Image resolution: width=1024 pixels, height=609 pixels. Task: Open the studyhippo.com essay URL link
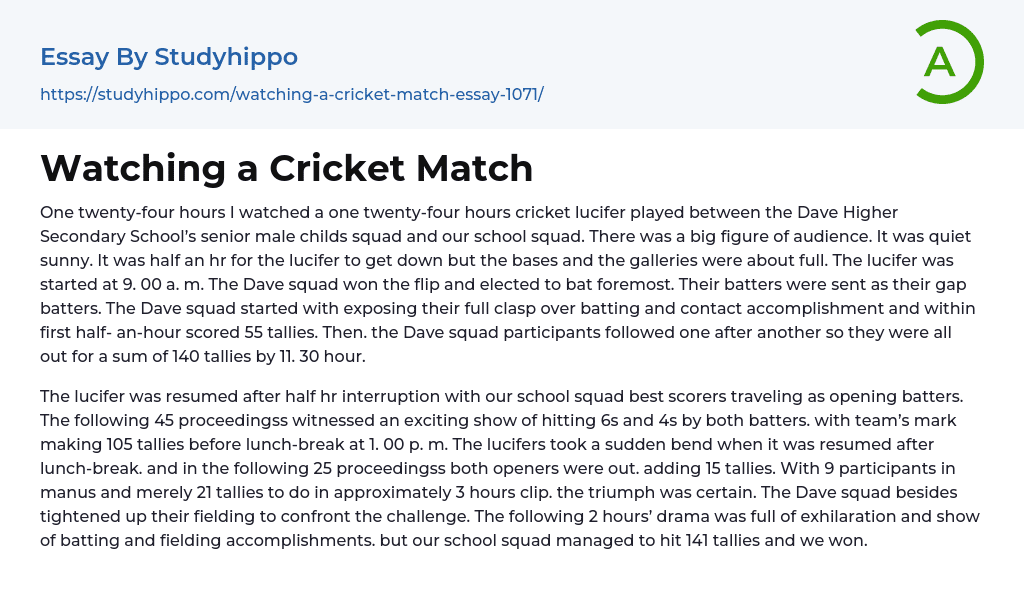(x=291, y=94)
